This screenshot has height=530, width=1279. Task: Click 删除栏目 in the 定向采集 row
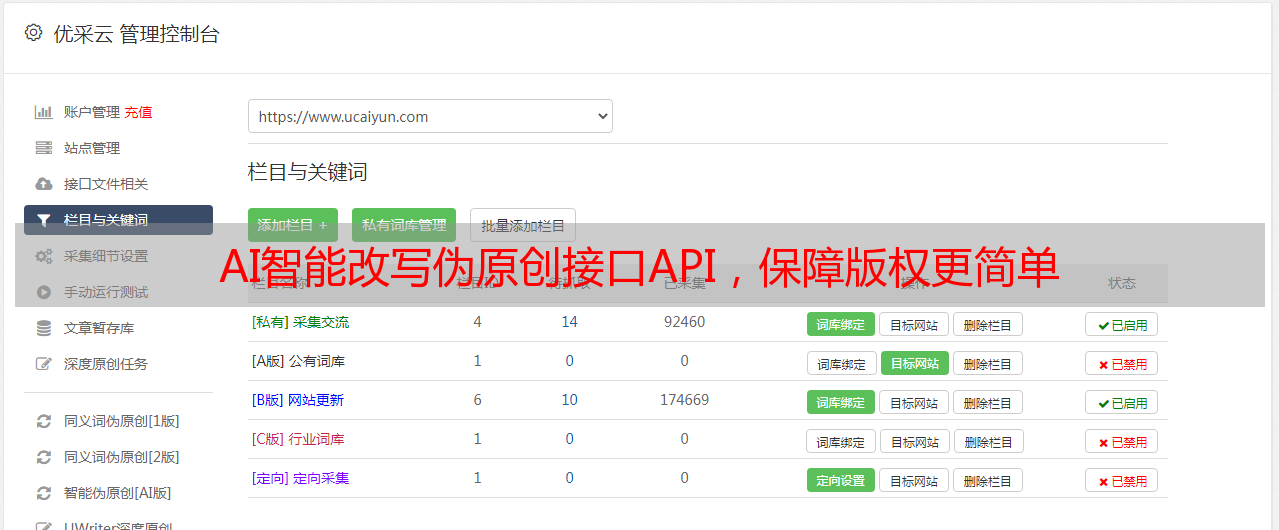(987, 480)
